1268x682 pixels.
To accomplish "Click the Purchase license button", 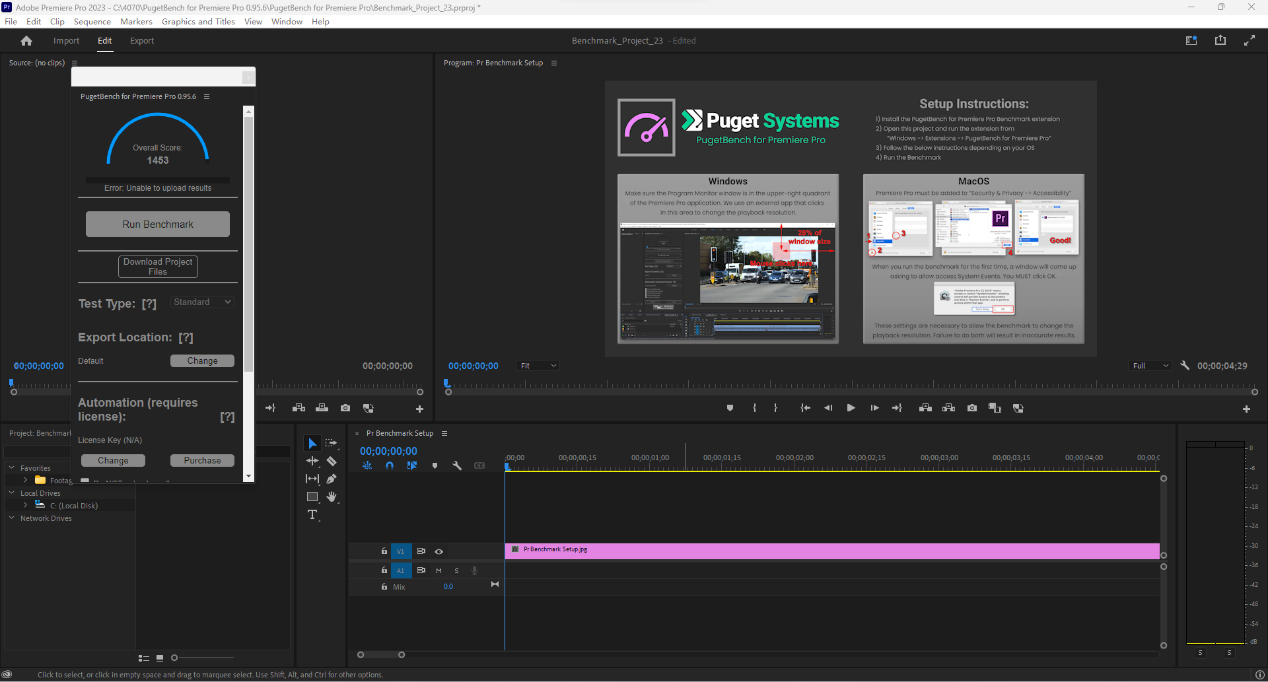I will click(202, 461).
